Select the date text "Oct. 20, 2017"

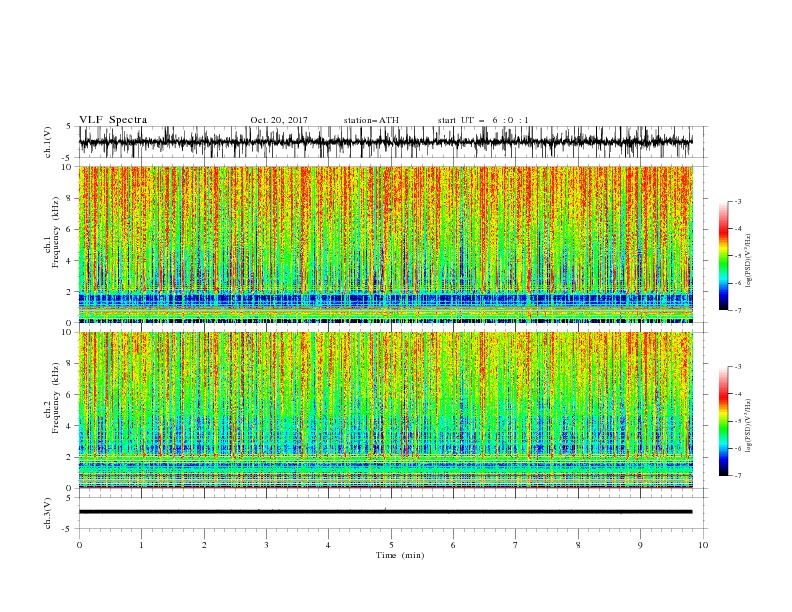279,120
